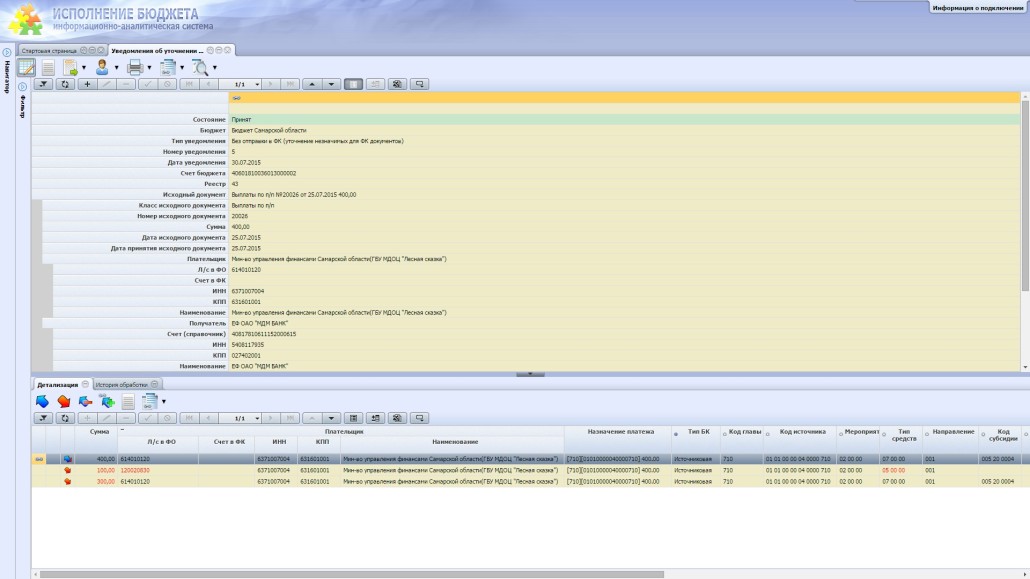1030x579 pixels.
Task: Click comment bubble button in Детализация toolbar
Action: [x=419, y=418]
